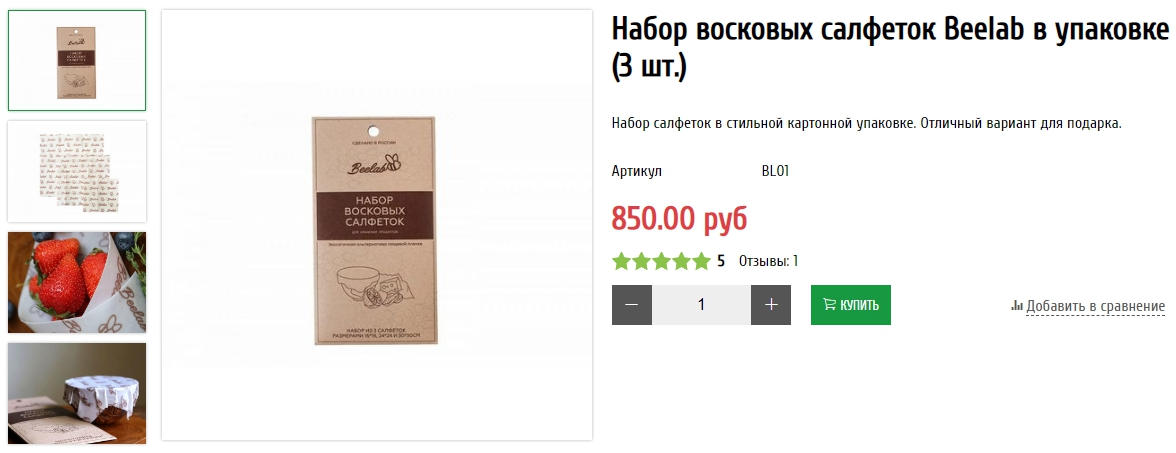This screenshot has width=1176, height=453.
Task: Click the red 850.00 руб price
Action: pos(680,218)
